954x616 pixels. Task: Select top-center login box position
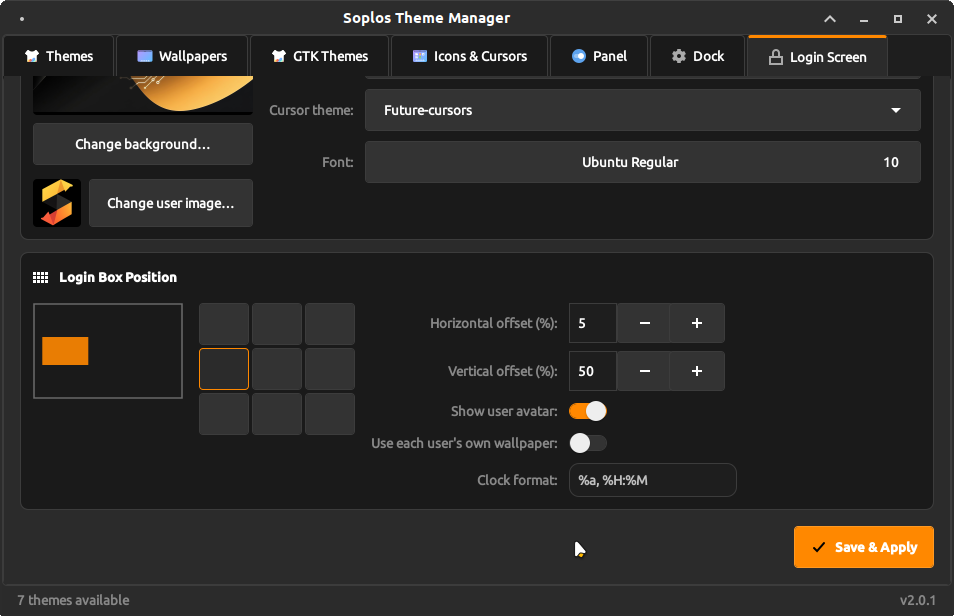click(277, 324)
